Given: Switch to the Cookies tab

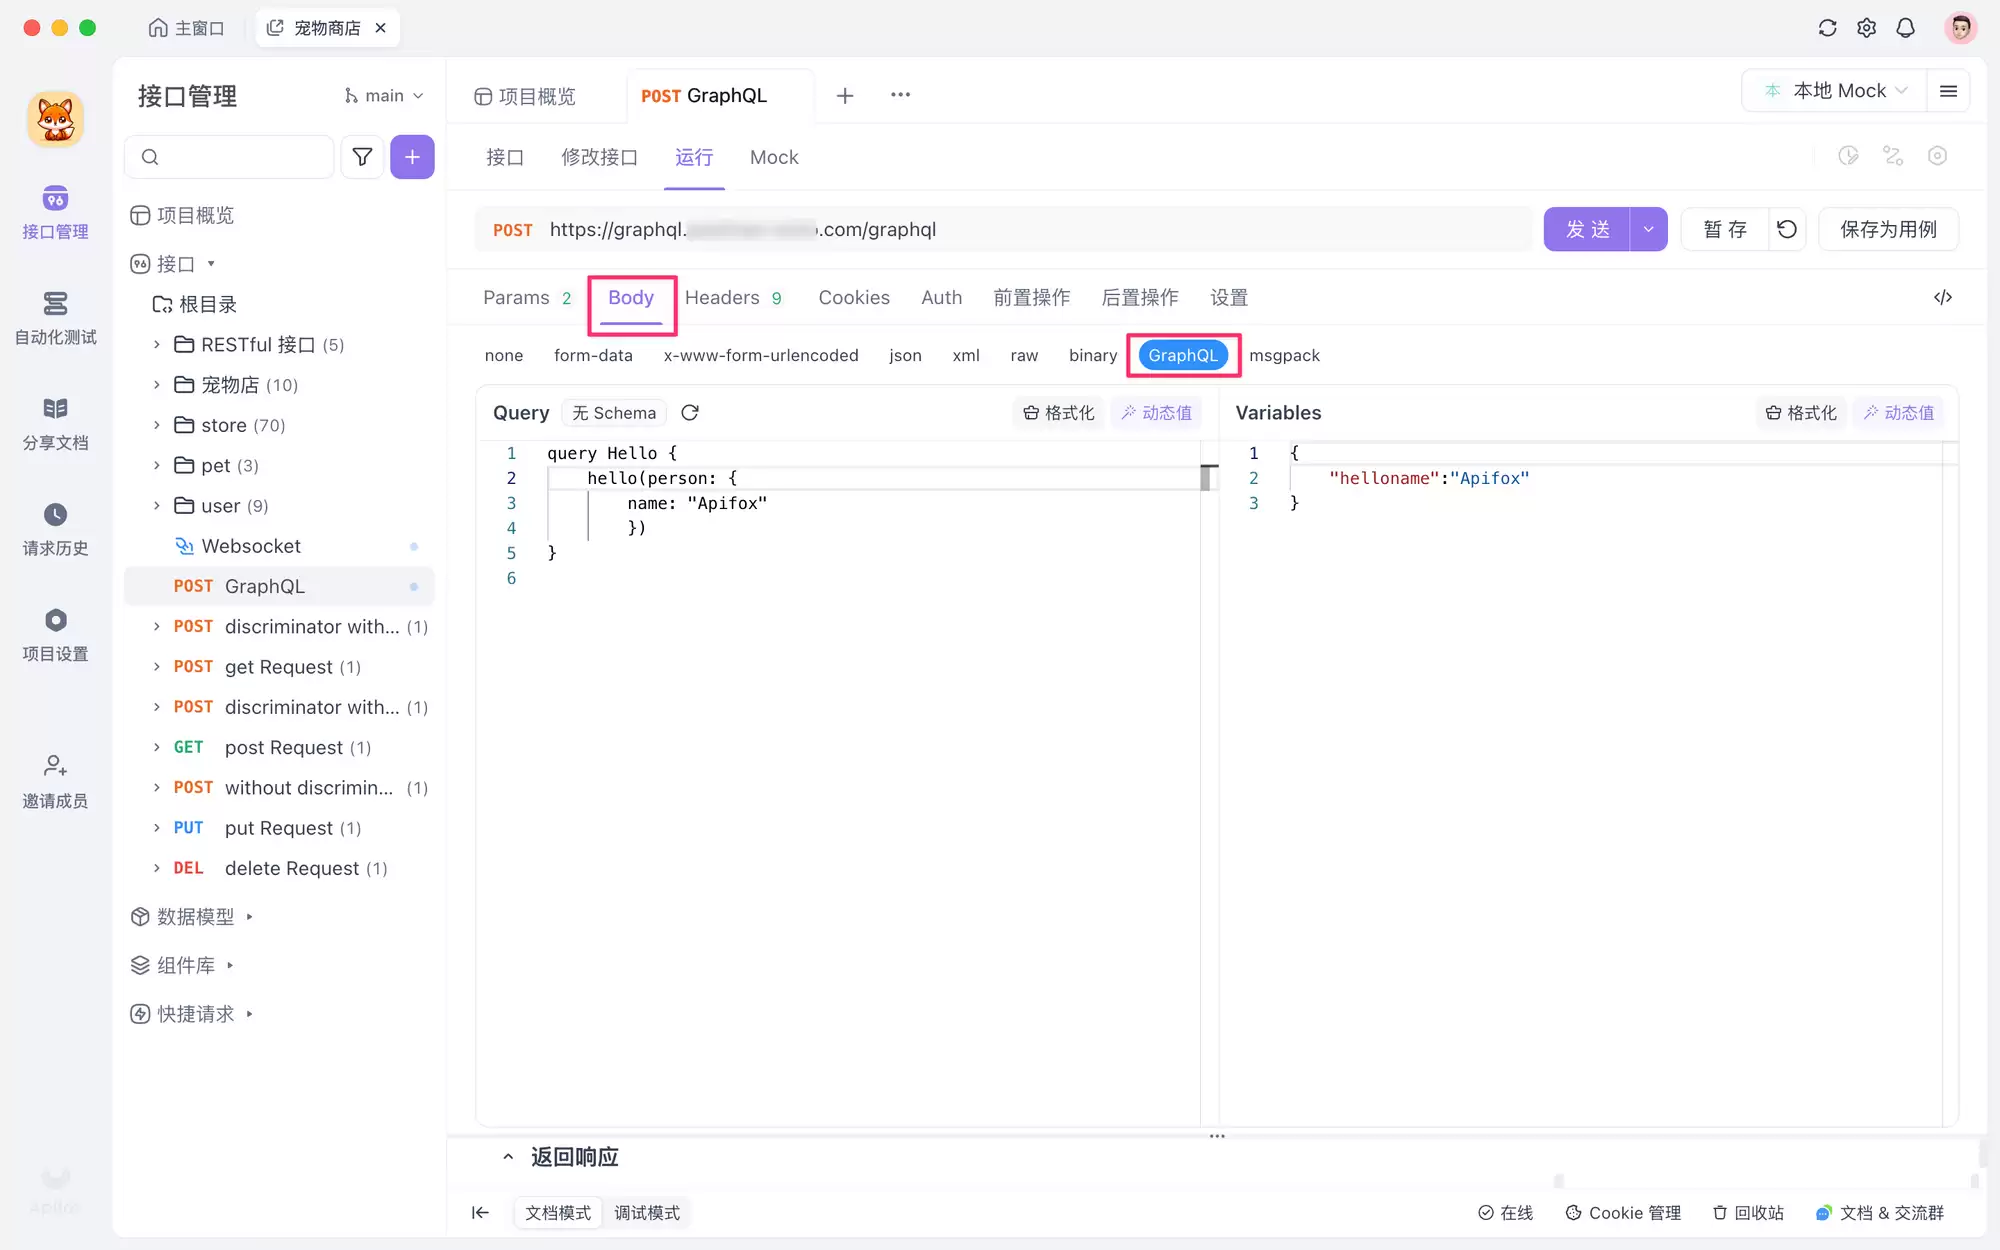Looking at the screenshot, I should pyautogui.click(x=854, y=298).
